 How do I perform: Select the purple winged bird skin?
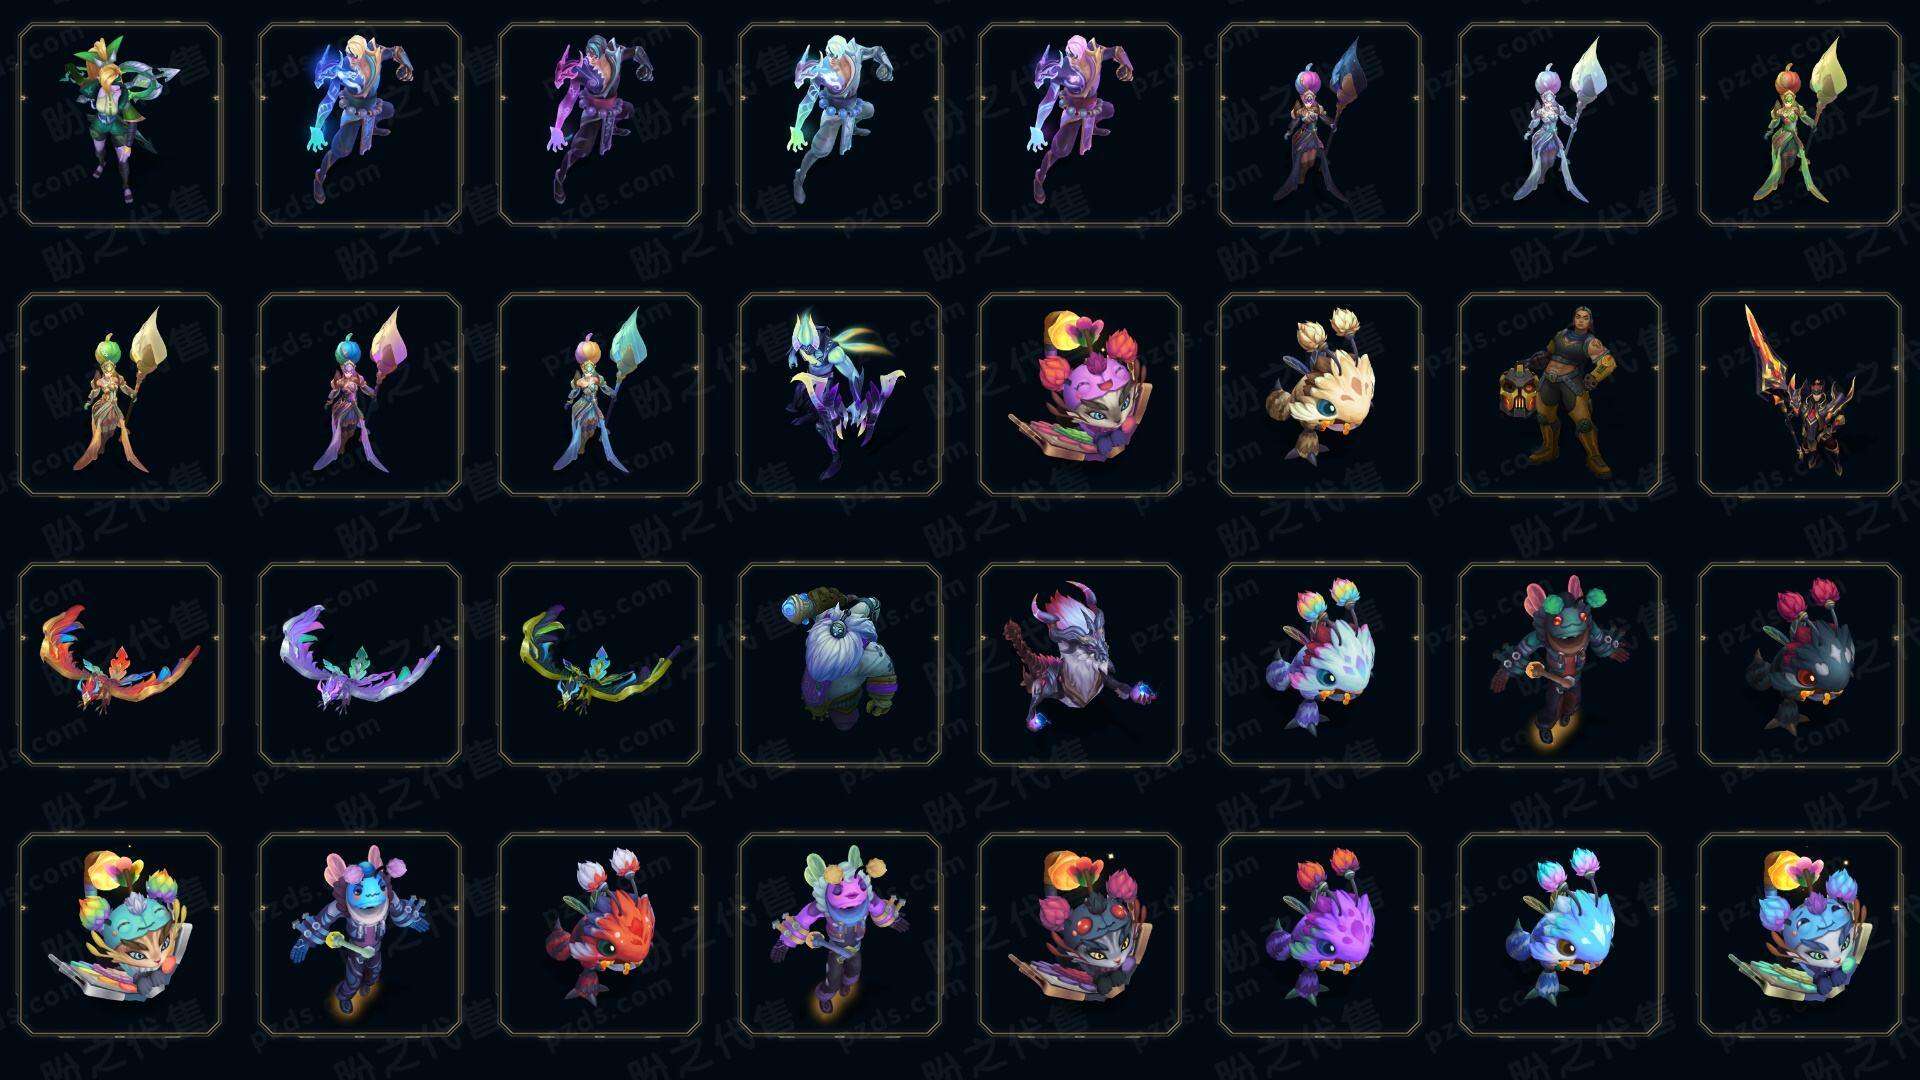tap(360, 664)
